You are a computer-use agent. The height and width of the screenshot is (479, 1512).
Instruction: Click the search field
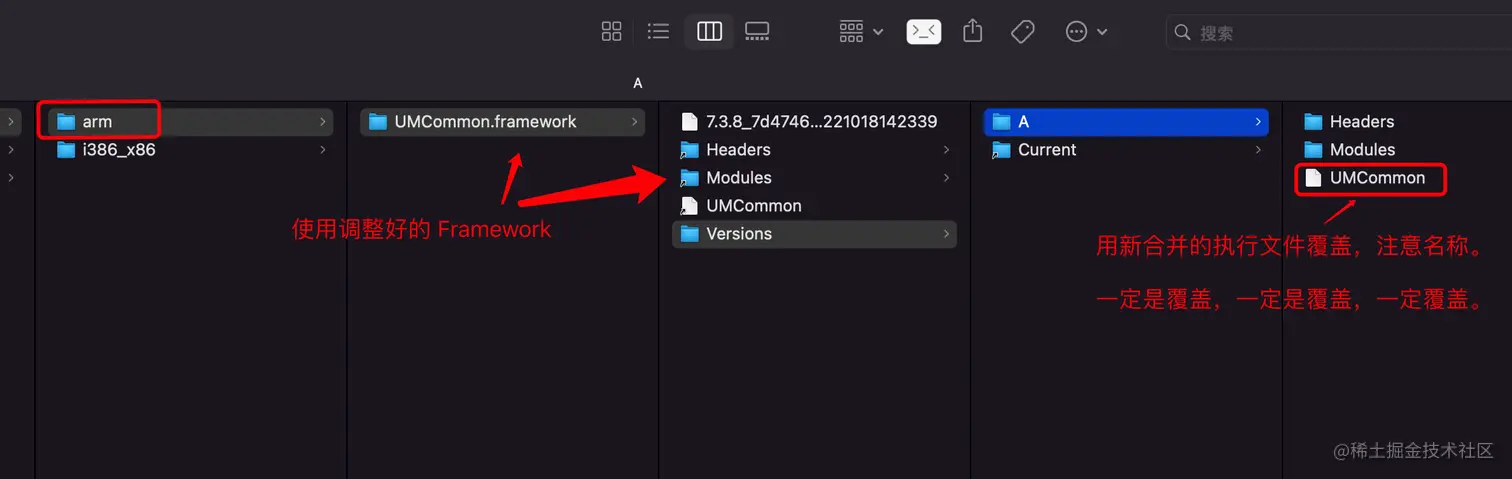coord(1338,32)
